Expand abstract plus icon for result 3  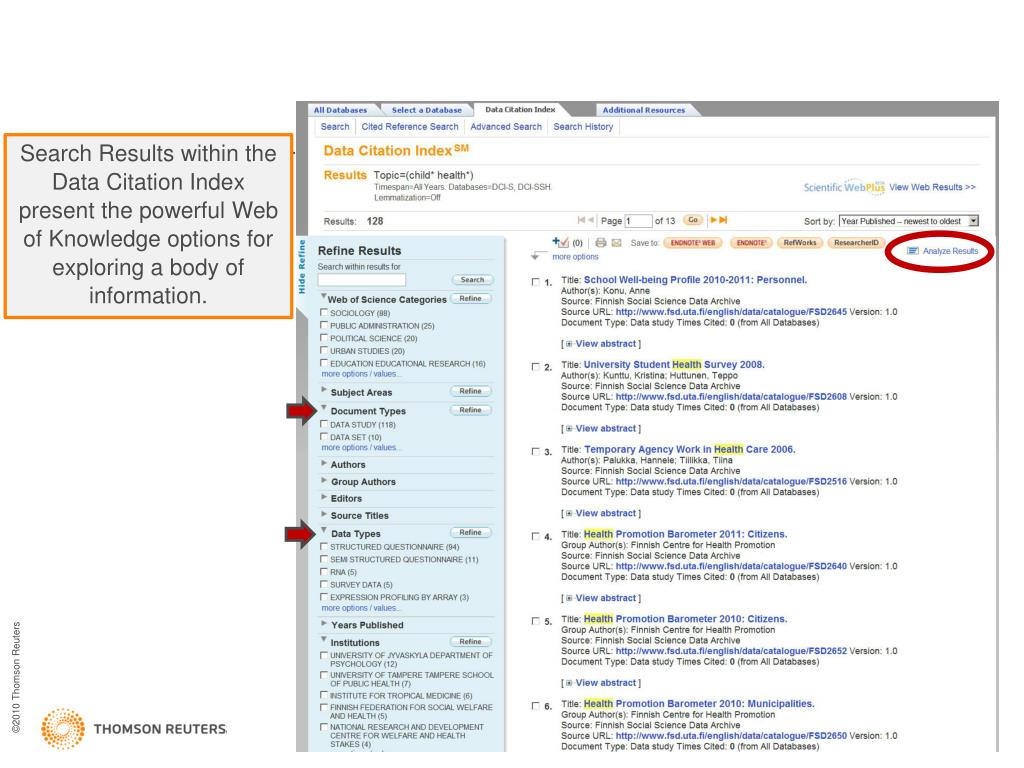[x=569, y=513]
